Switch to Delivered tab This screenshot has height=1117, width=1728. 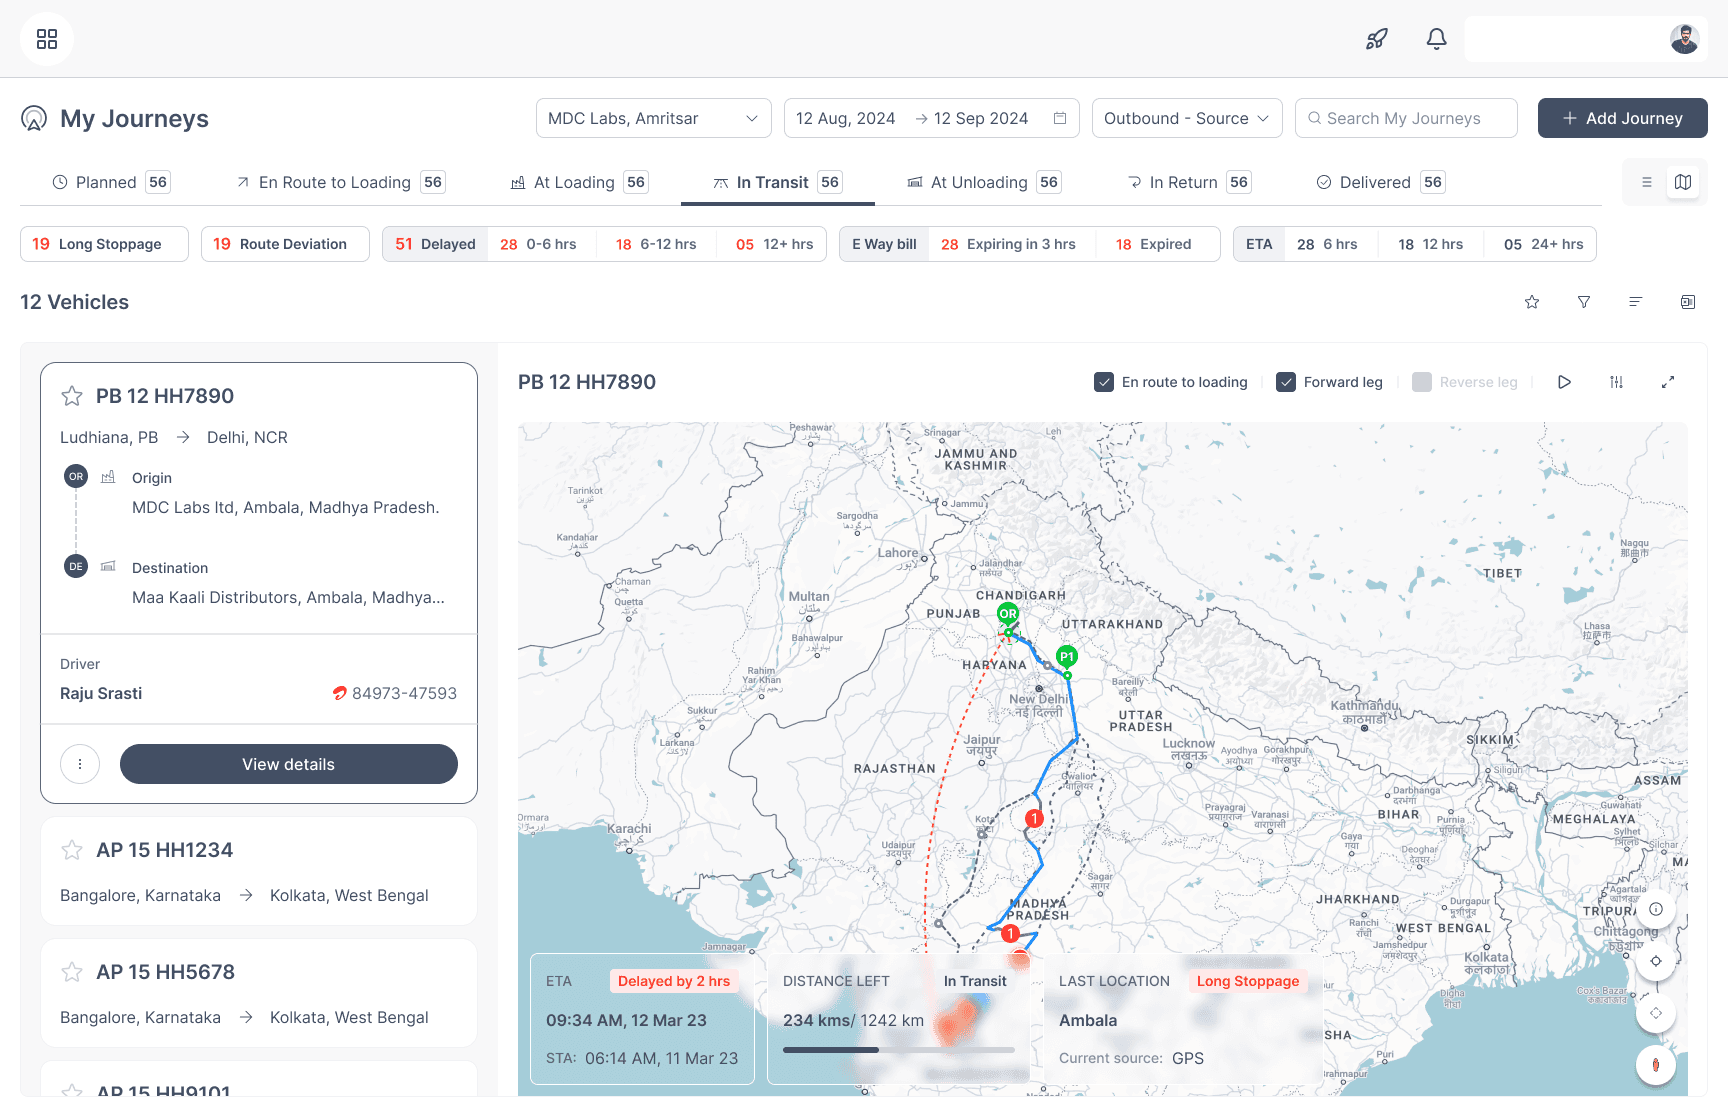pyautogui.click(x=1380, y=182)
